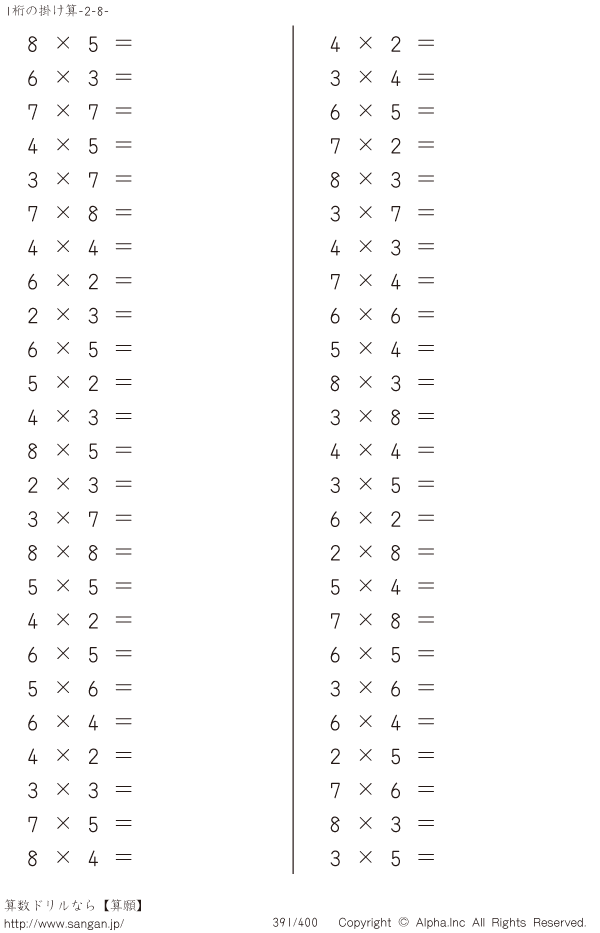Click the 2 × 8 = problem

[382, 553]
